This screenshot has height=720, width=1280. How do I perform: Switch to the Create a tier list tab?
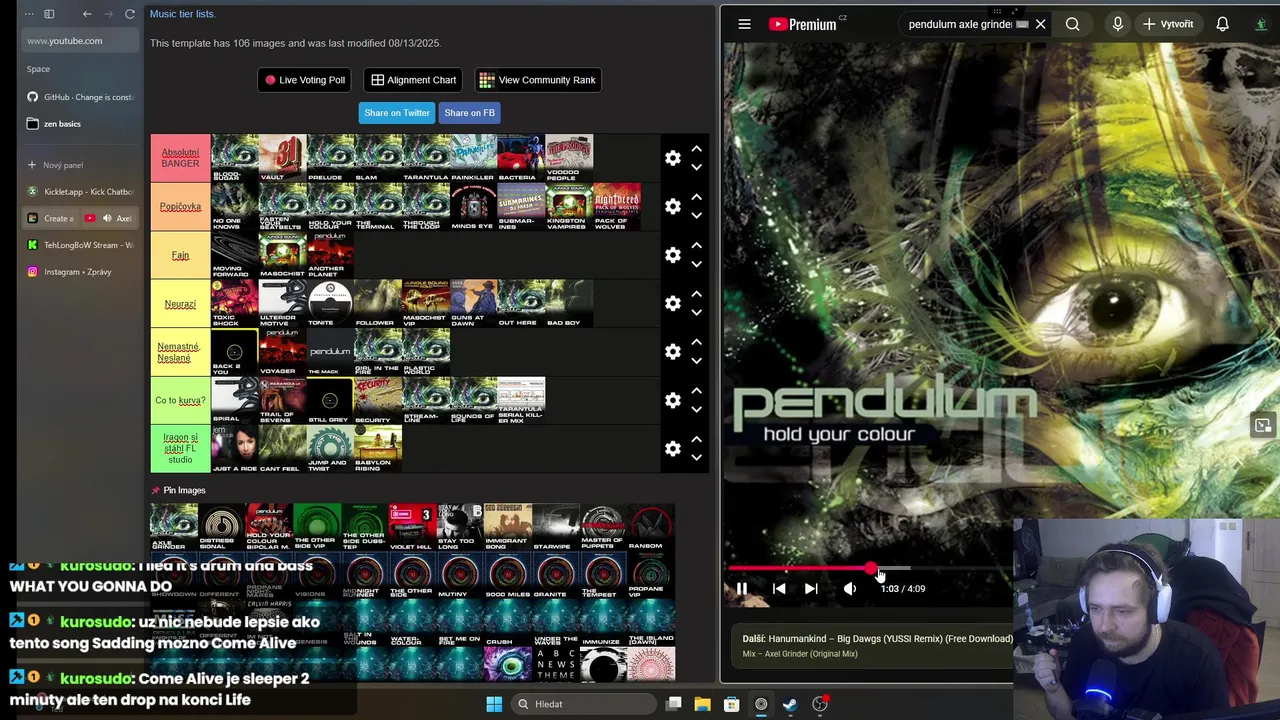coord(50,218)
